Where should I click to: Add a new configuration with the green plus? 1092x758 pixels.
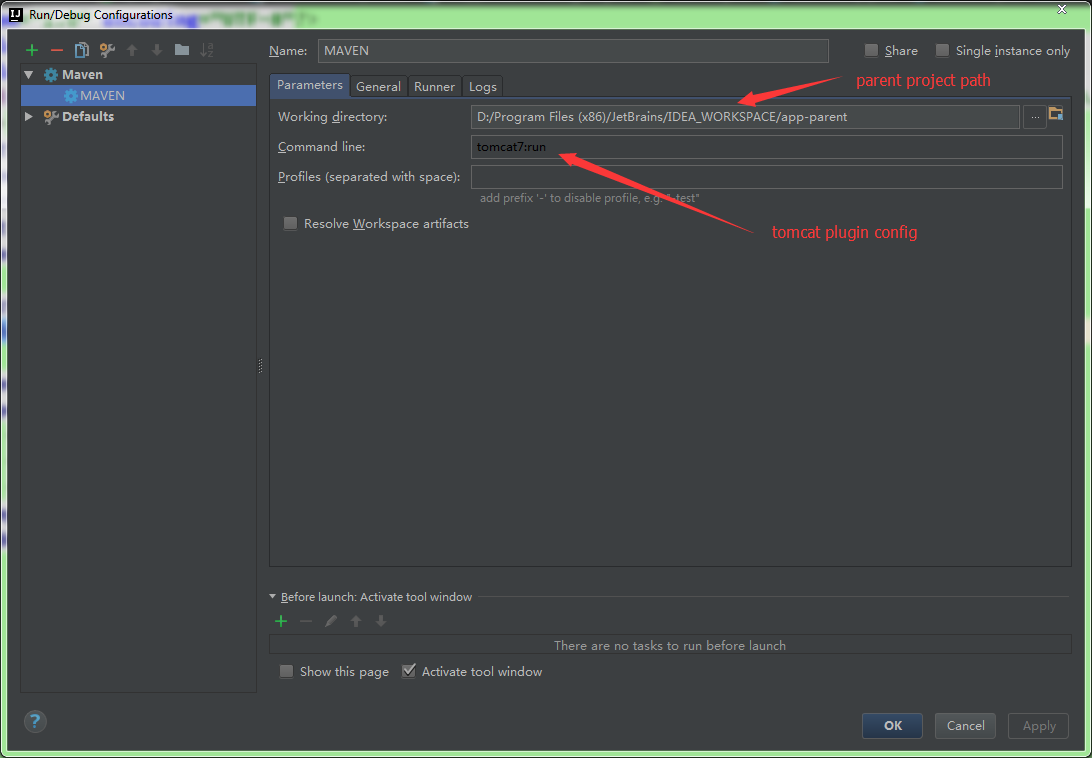31,50
